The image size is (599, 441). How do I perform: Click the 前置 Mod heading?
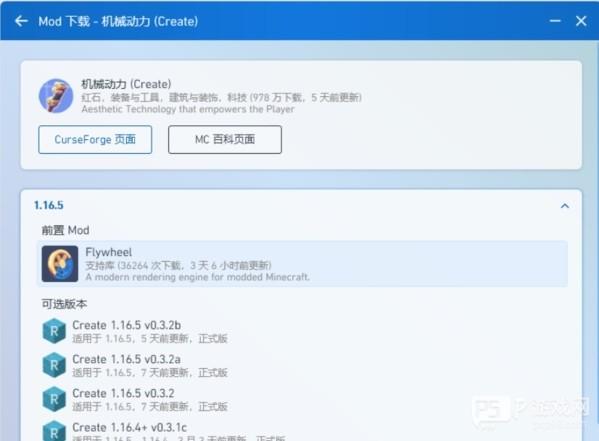(65, 230)
